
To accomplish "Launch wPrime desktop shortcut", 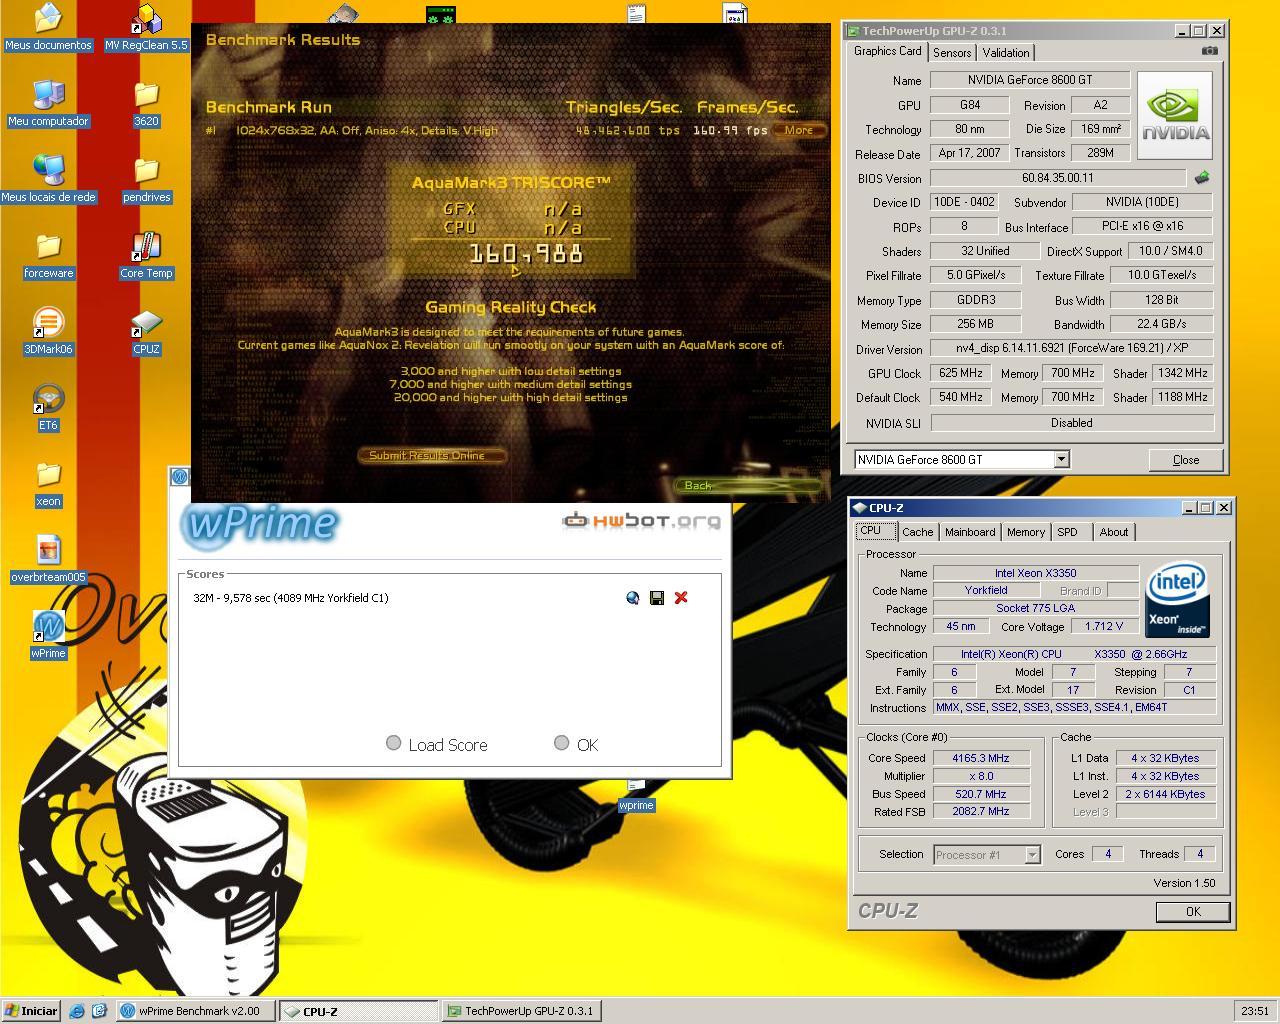I will (48, 635).
